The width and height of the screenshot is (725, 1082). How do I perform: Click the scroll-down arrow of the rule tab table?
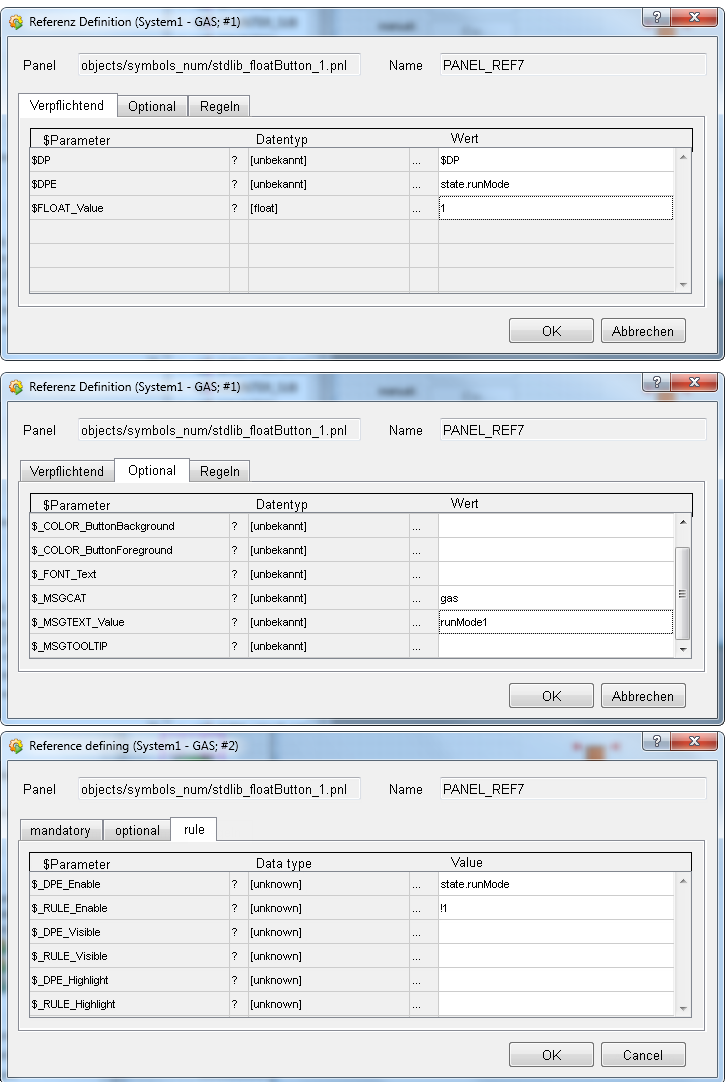coord(683,1008)
